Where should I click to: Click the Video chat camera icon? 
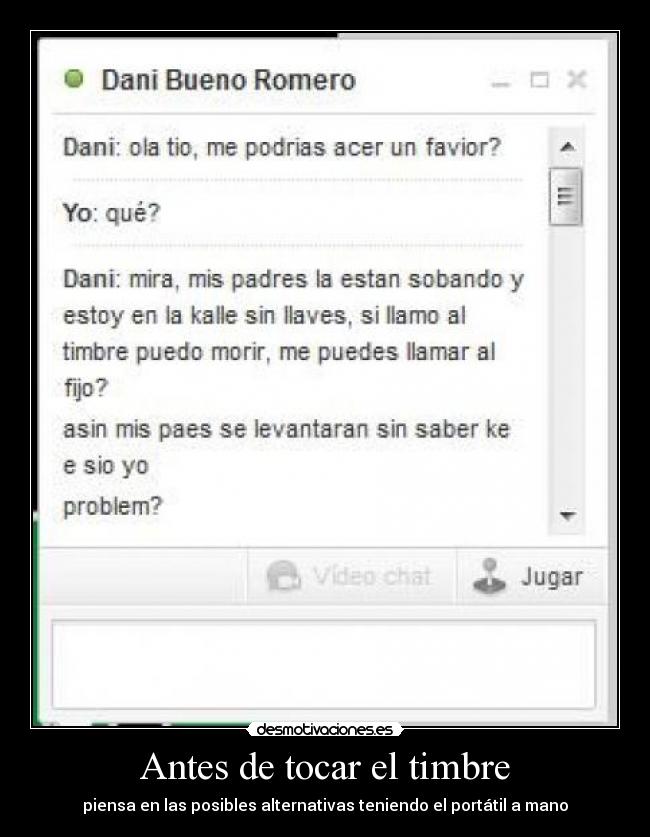click(x=283, y=576)
